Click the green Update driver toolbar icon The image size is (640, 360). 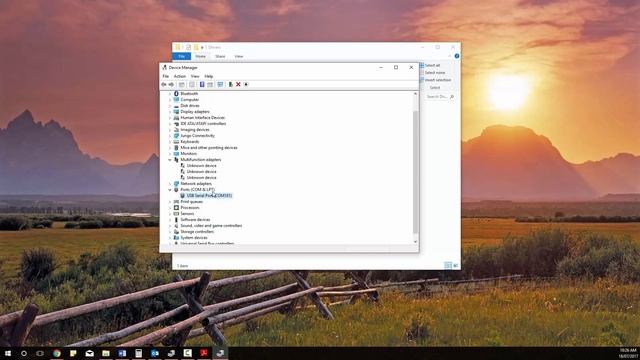pyautogui.click(x=231, y=84)
